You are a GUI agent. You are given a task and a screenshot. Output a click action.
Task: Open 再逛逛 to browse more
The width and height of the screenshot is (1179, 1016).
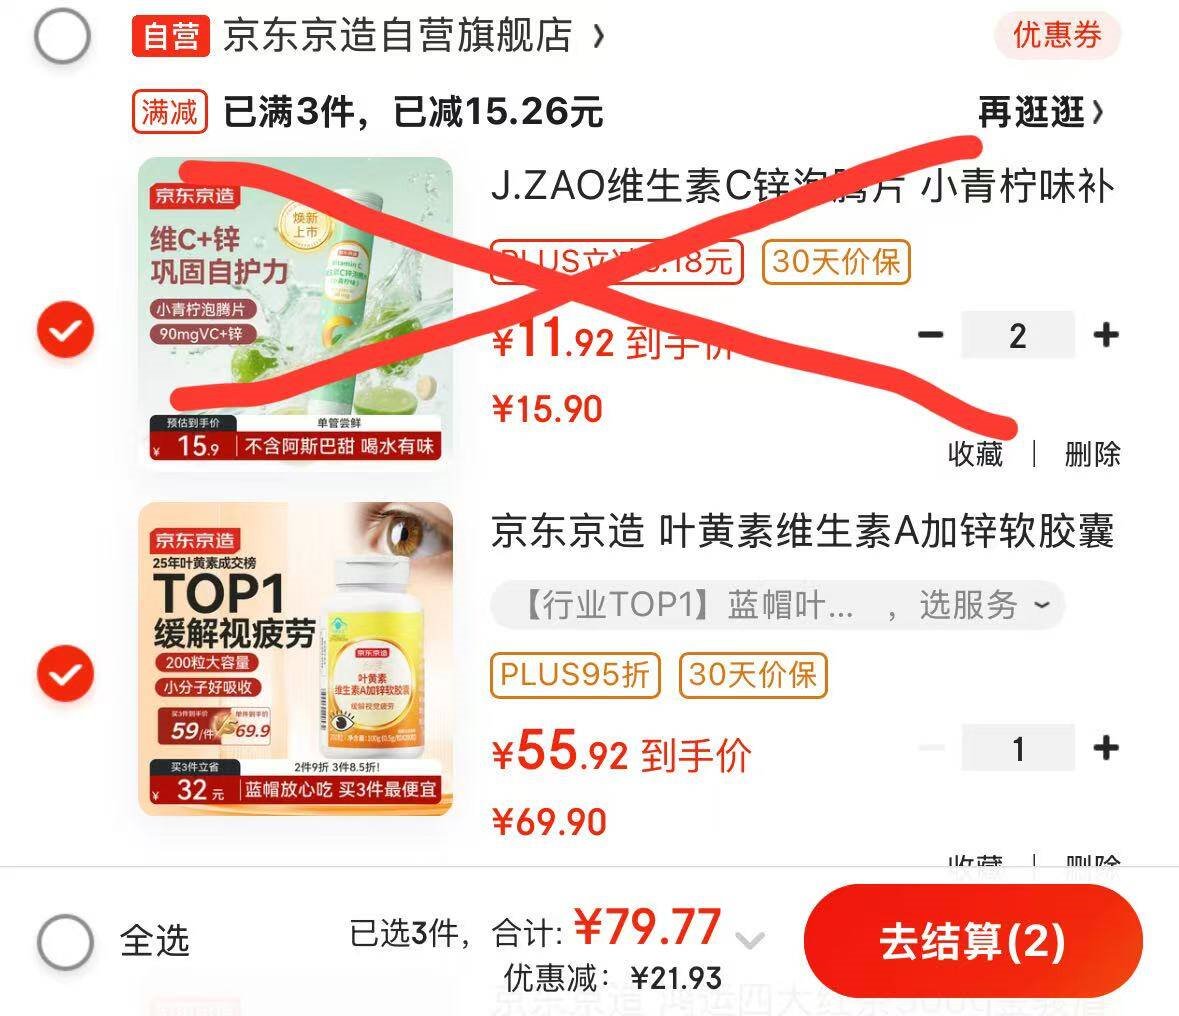coord(1041,112)
